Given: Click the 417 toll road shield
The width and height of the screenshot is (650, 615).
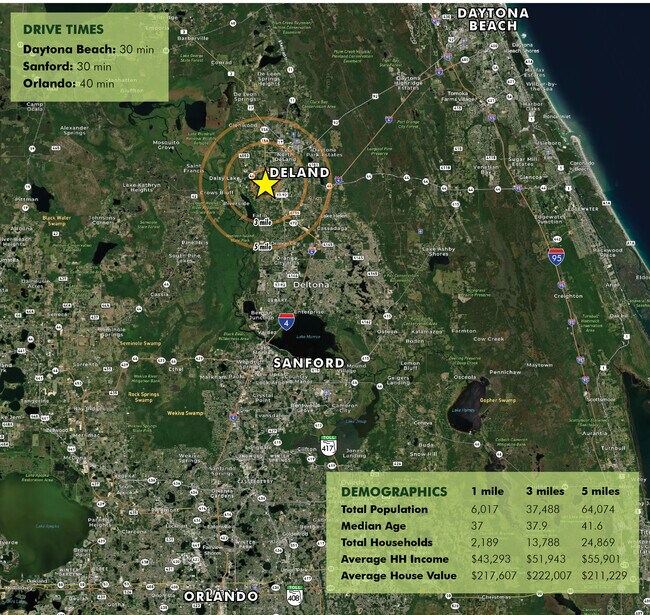Looking at the screenshot, I should pyautogui.click(x=328, y=443).
